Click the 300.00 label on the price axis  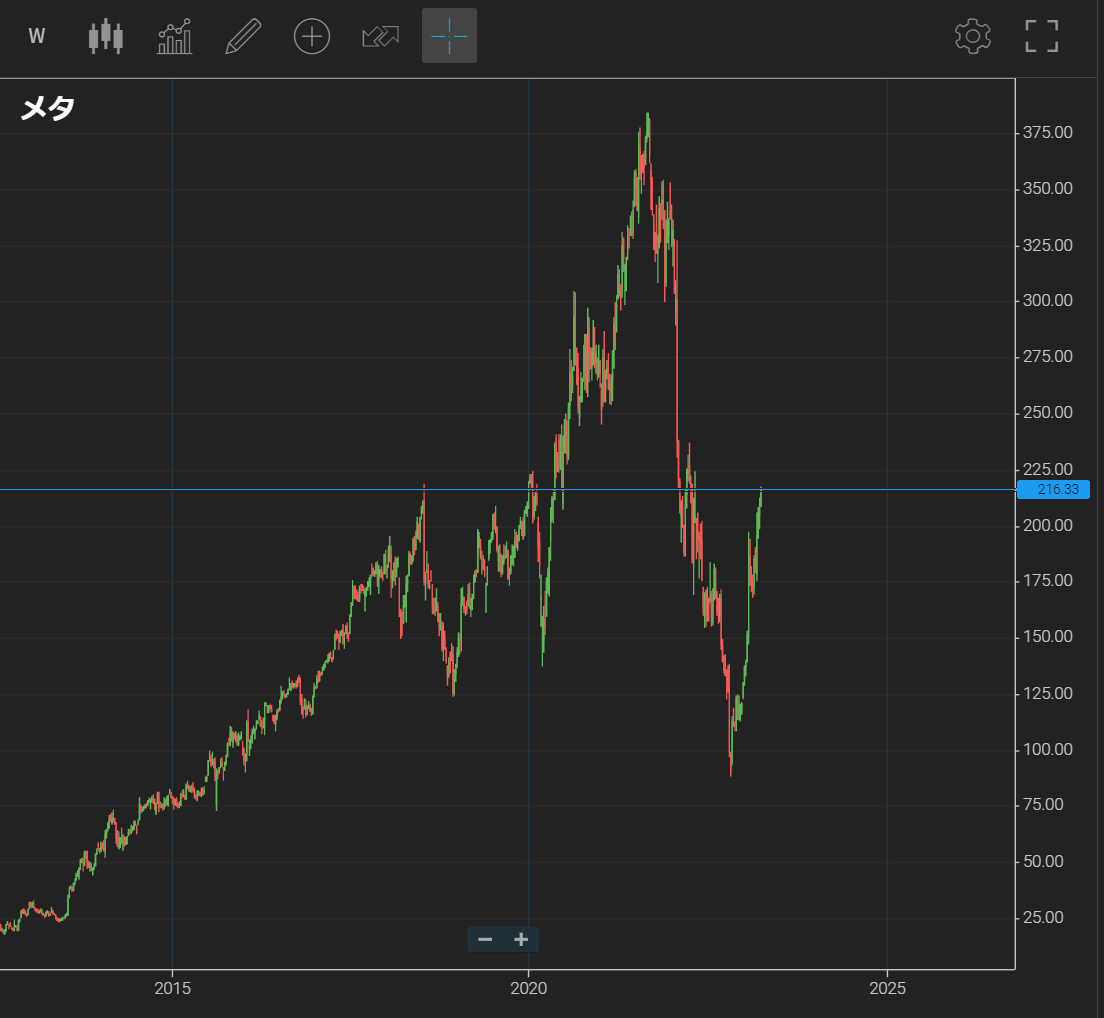pos(1047,301)
